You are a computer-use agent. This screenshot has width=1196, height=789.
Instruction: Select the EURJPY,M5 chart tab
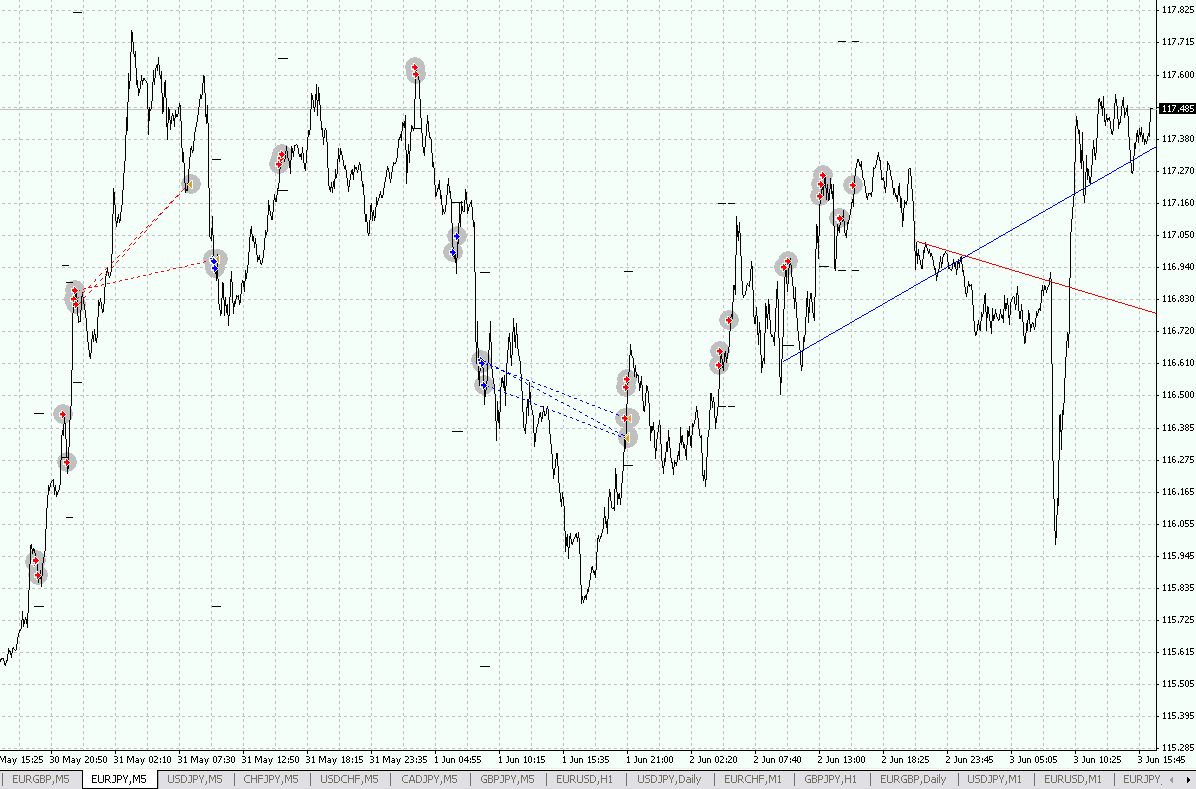pyautogui.click(x=118, y=779)
